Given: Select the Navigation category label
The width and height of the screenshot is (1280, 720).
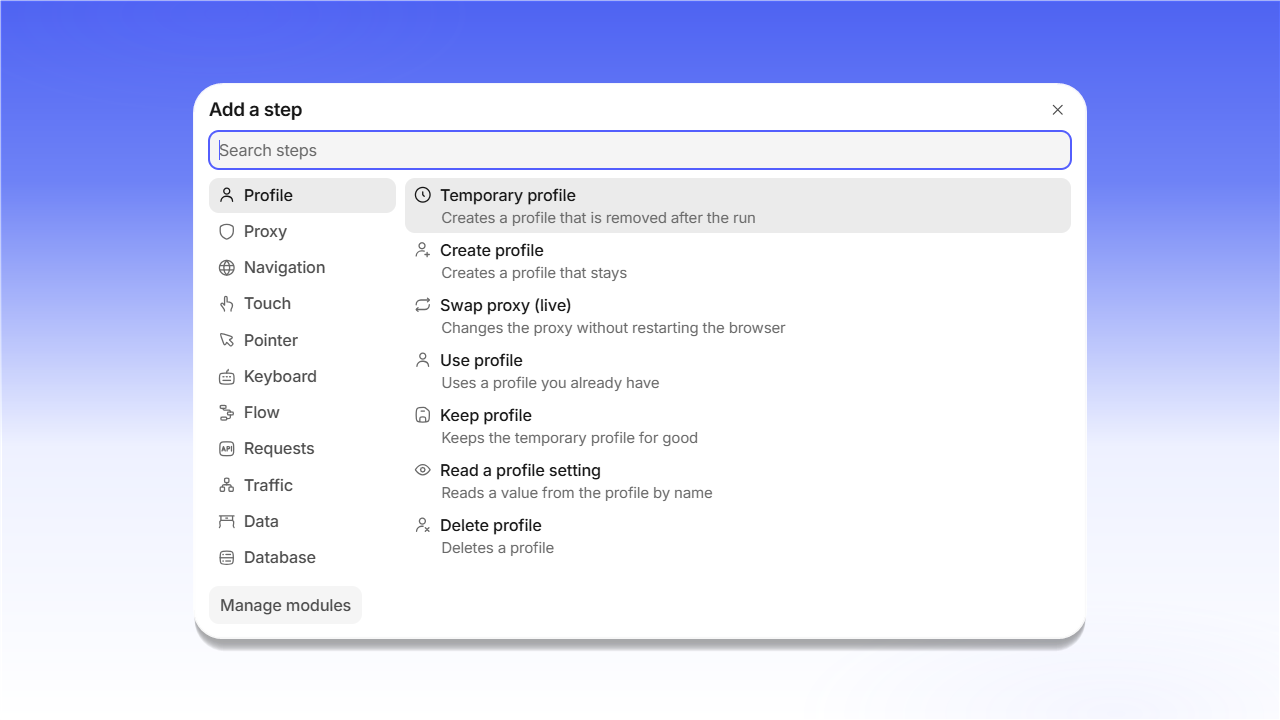Looking at the screenshot, I should 284,267.
